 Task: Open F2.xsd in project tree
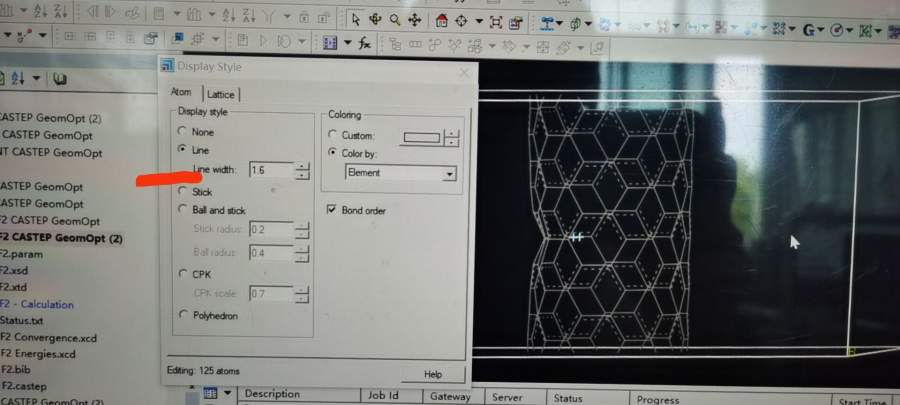click(x=14, y=270)
